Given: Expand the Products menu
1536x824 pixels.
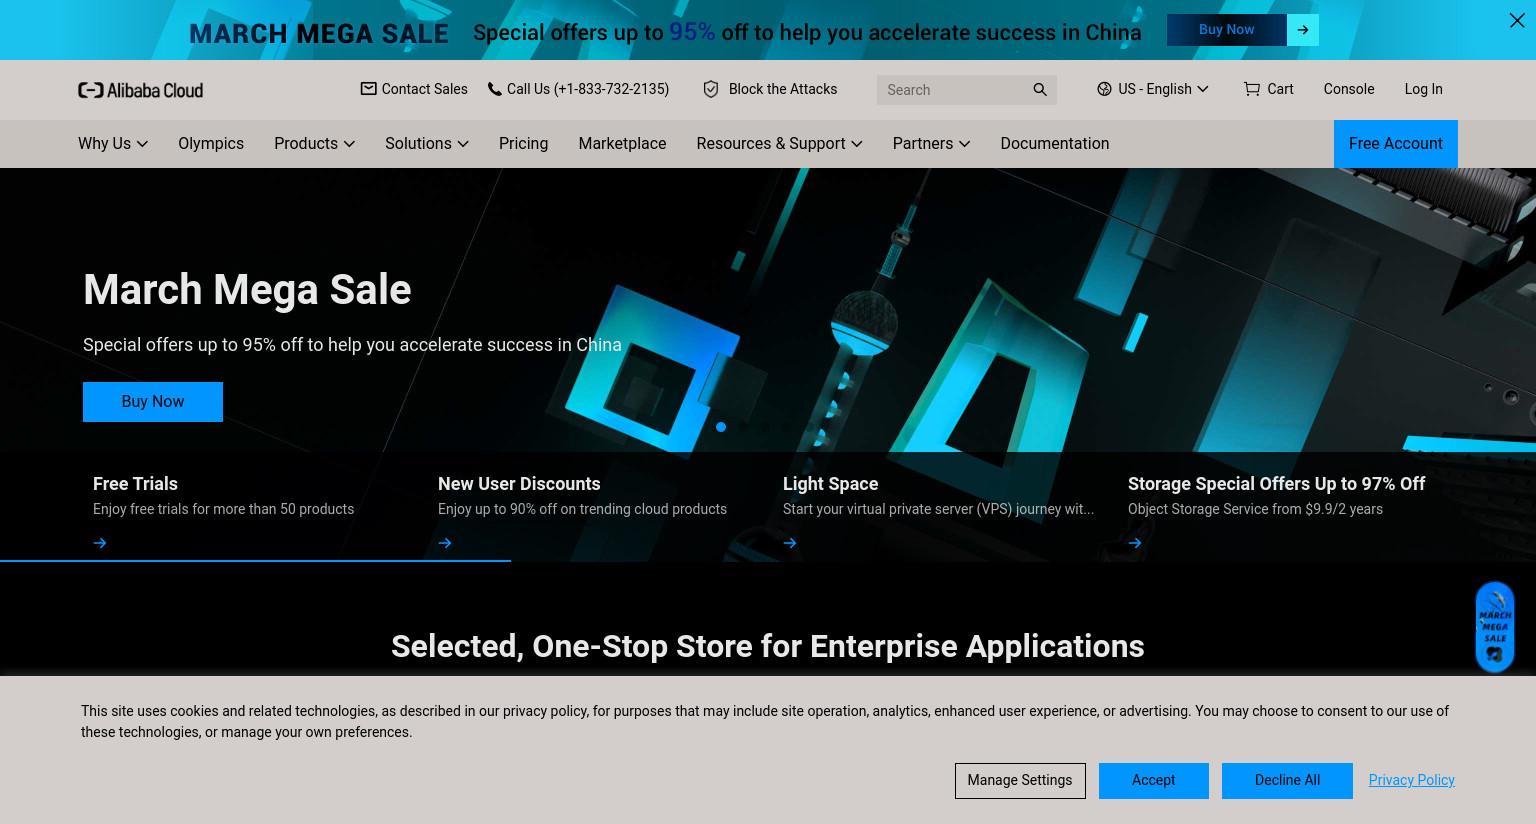Looking at the screenshot, I should tap(314, 144).
